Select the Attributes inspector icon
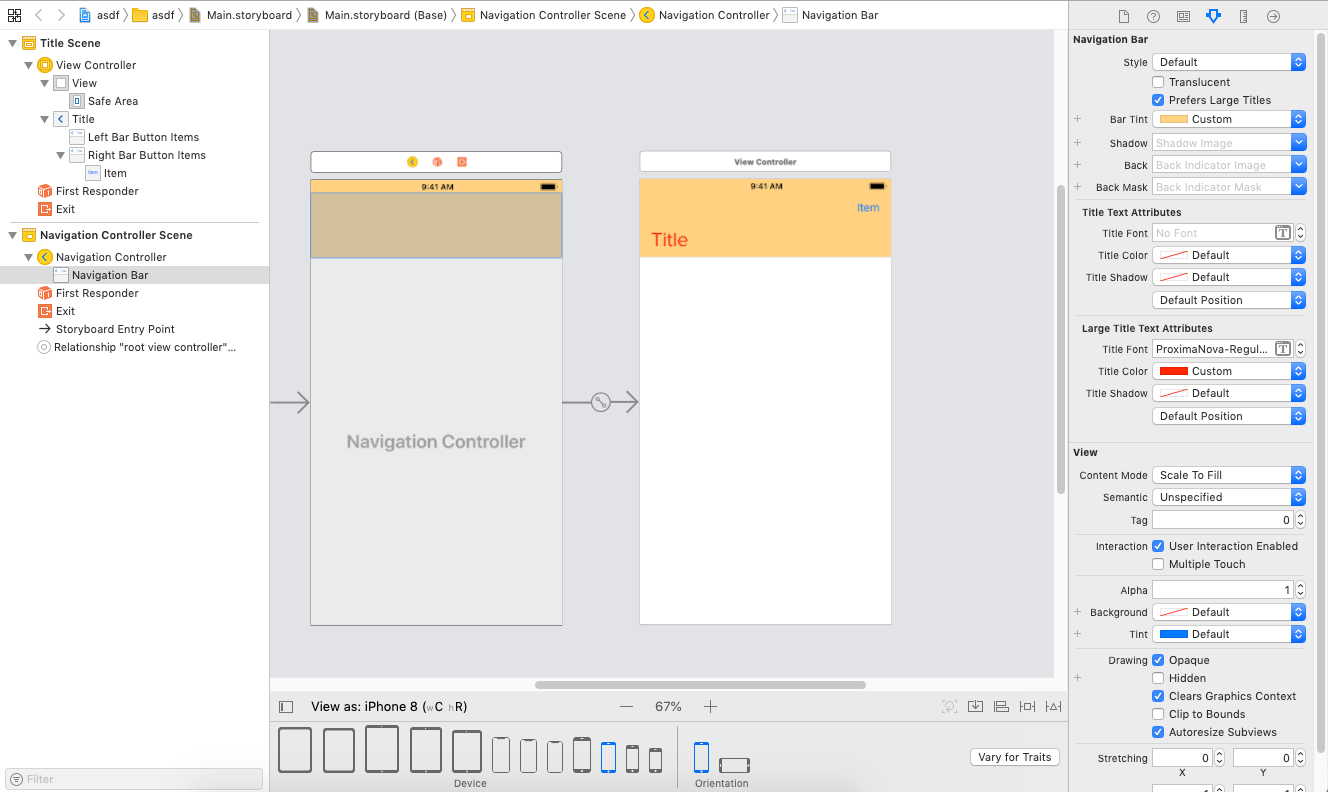The width and height of the screenshot is (1328, 792). 1213,16
